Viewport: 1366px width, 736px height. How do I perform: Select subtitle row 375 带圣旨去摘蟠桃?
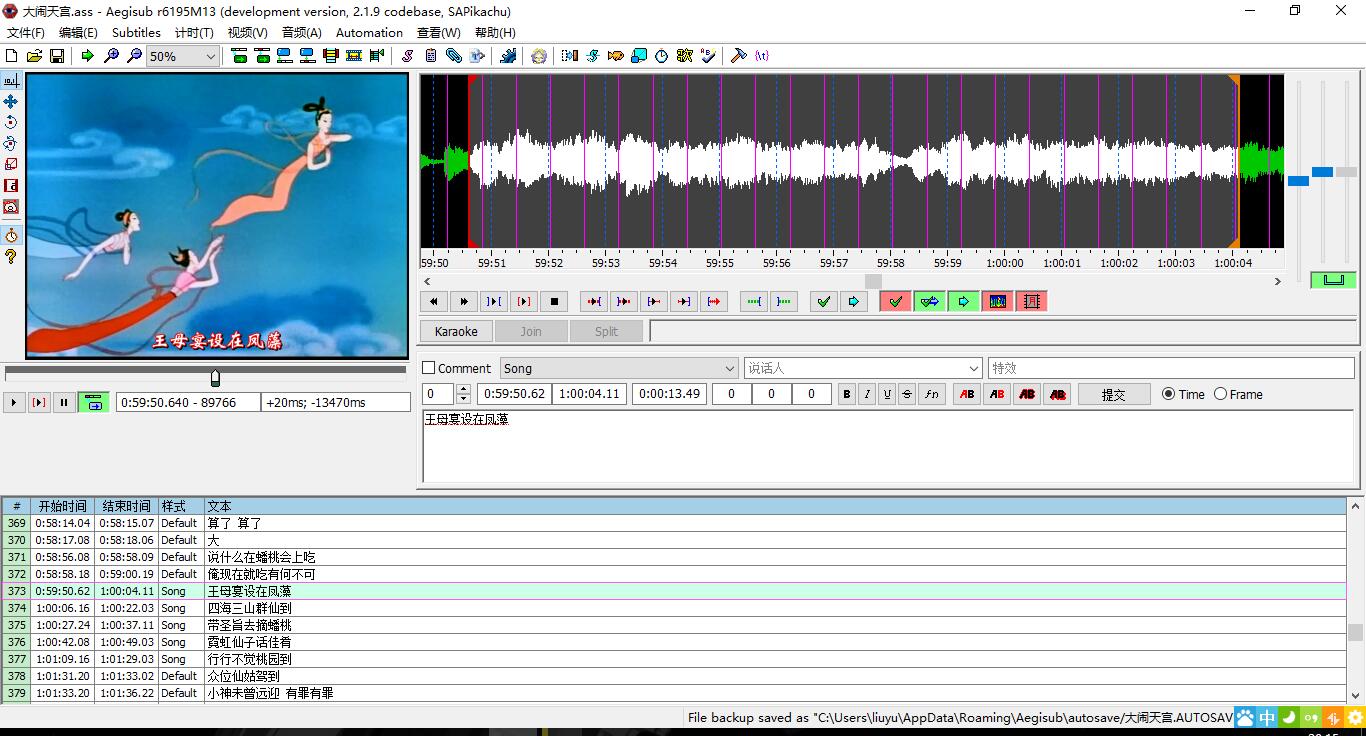674,625
